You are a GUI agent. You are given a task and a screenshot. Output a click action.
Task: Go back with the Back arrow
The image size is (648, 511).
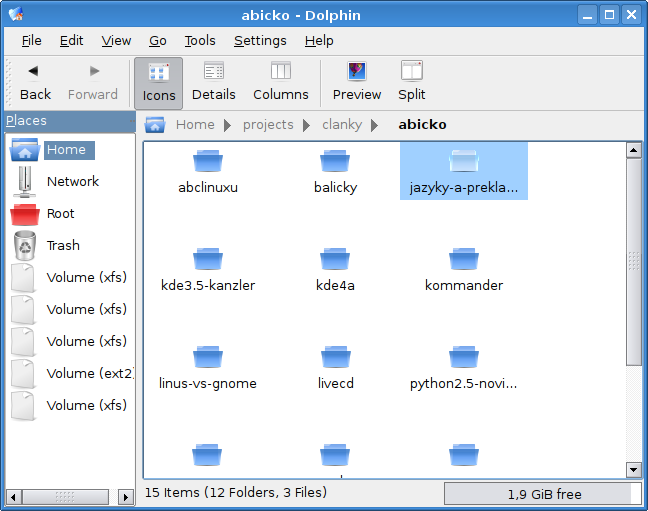[35, 83]
